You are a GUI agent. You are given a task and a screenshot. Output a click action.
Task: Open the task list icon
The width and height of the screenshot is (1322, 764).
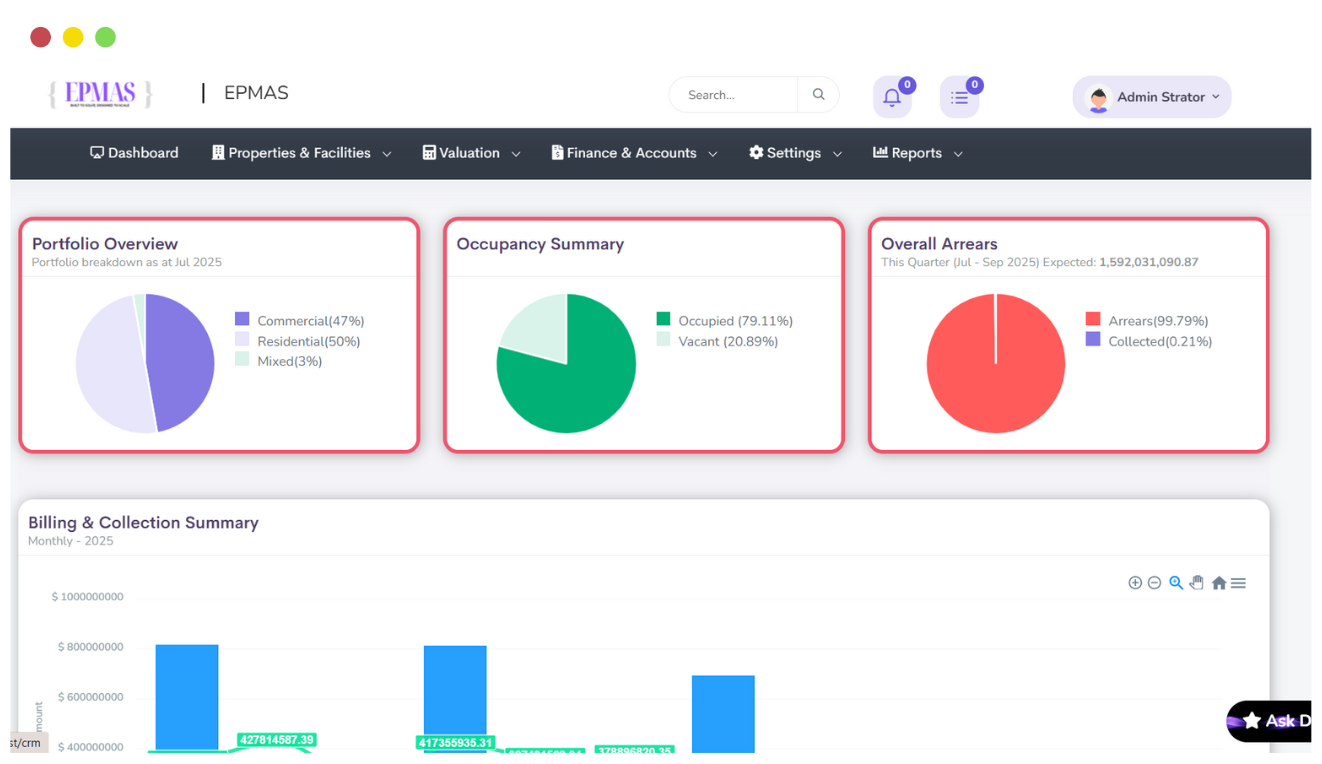coord(959,98)
